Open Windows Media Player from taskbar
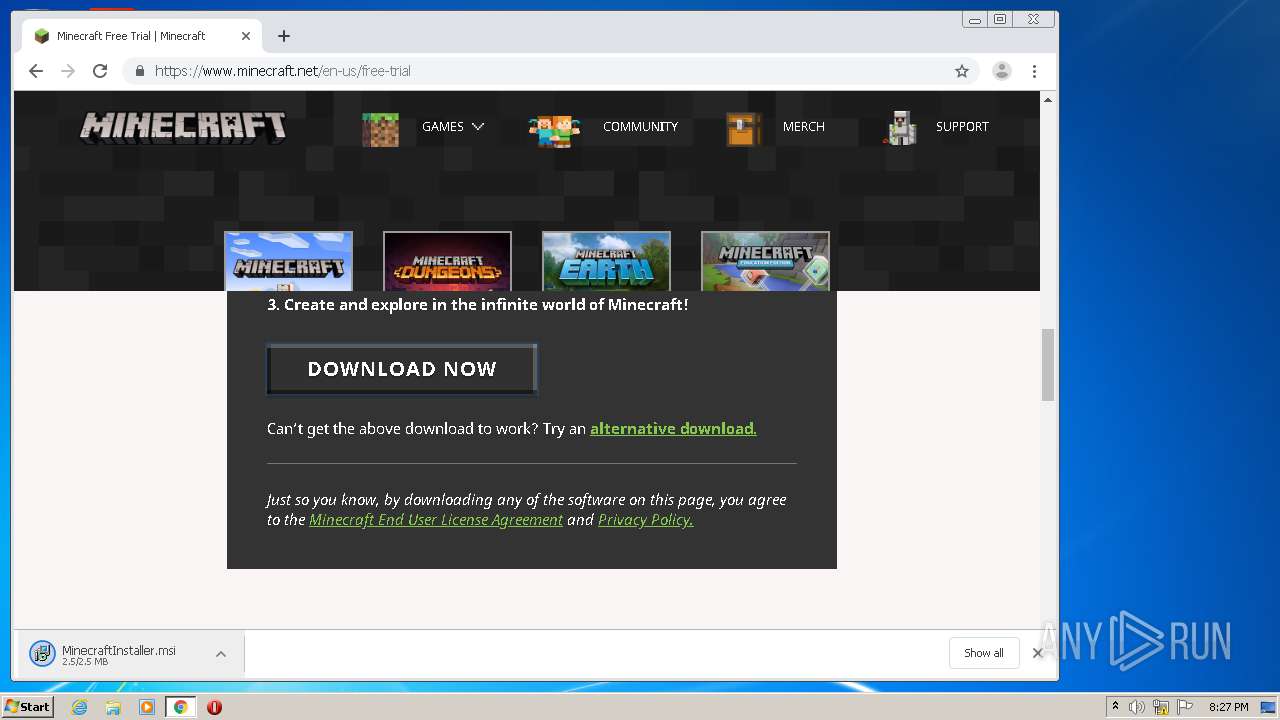Viewport: 1280px width, 720px height. point(147,707)
